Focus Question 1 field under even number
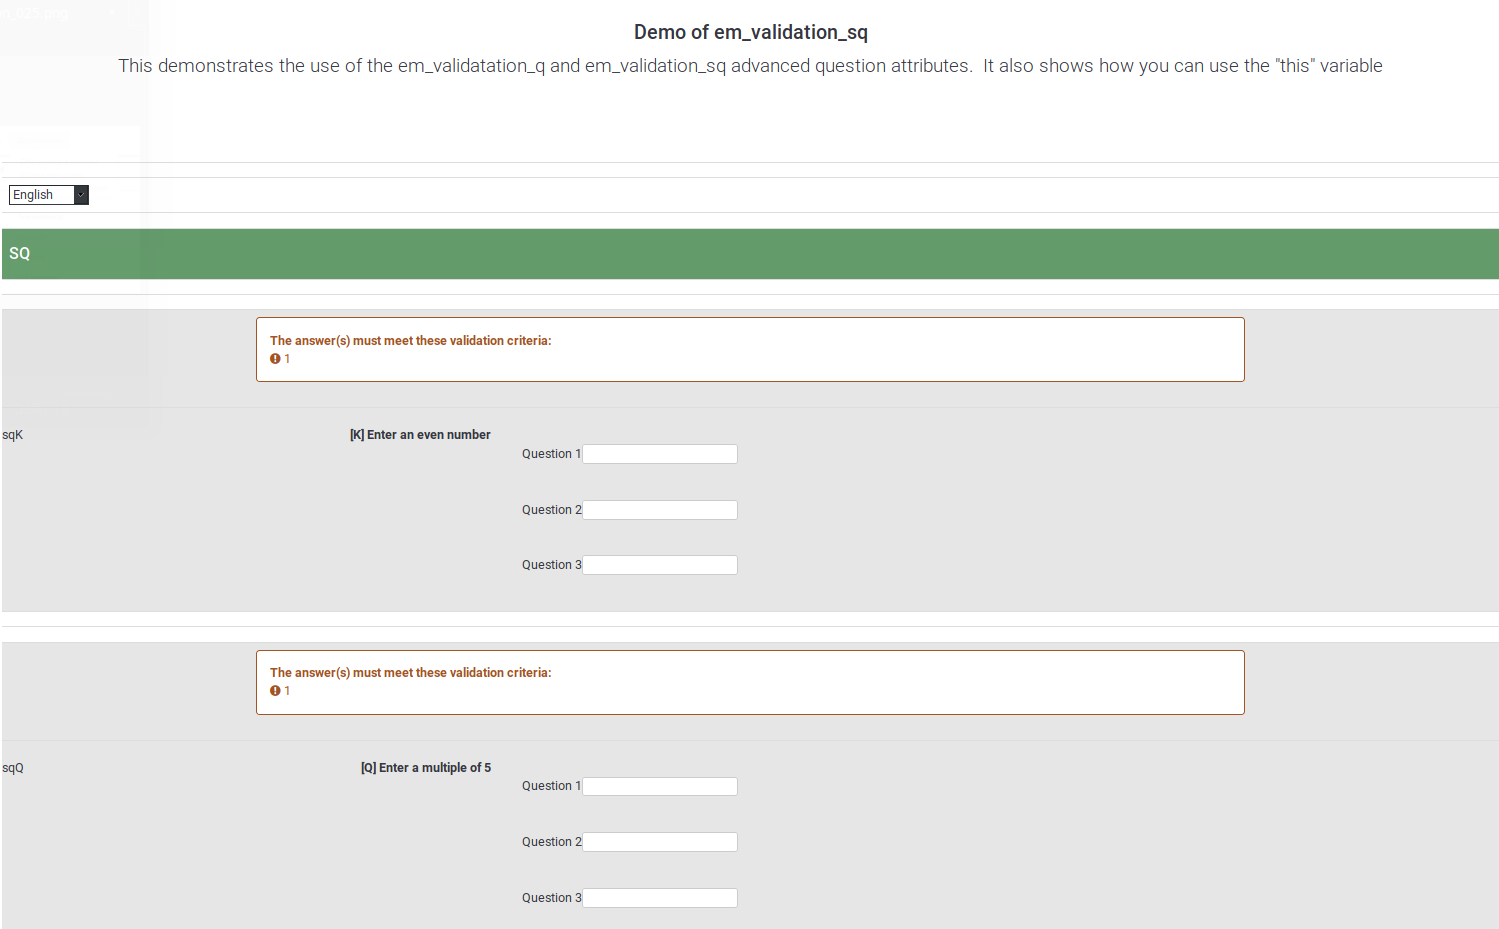 click(x=660, y=454)
